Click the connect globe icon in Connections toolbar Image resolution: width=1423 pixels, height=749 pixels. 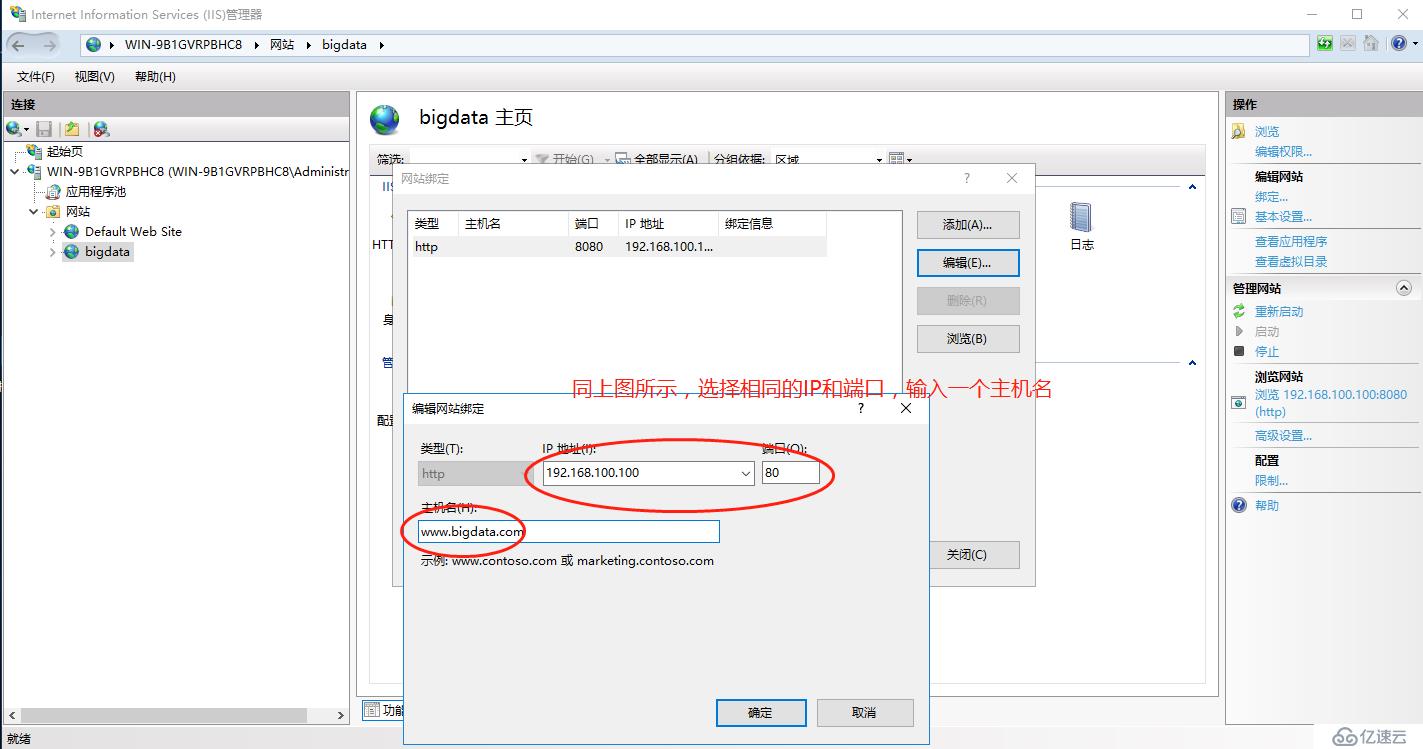[x=14, y=129]
